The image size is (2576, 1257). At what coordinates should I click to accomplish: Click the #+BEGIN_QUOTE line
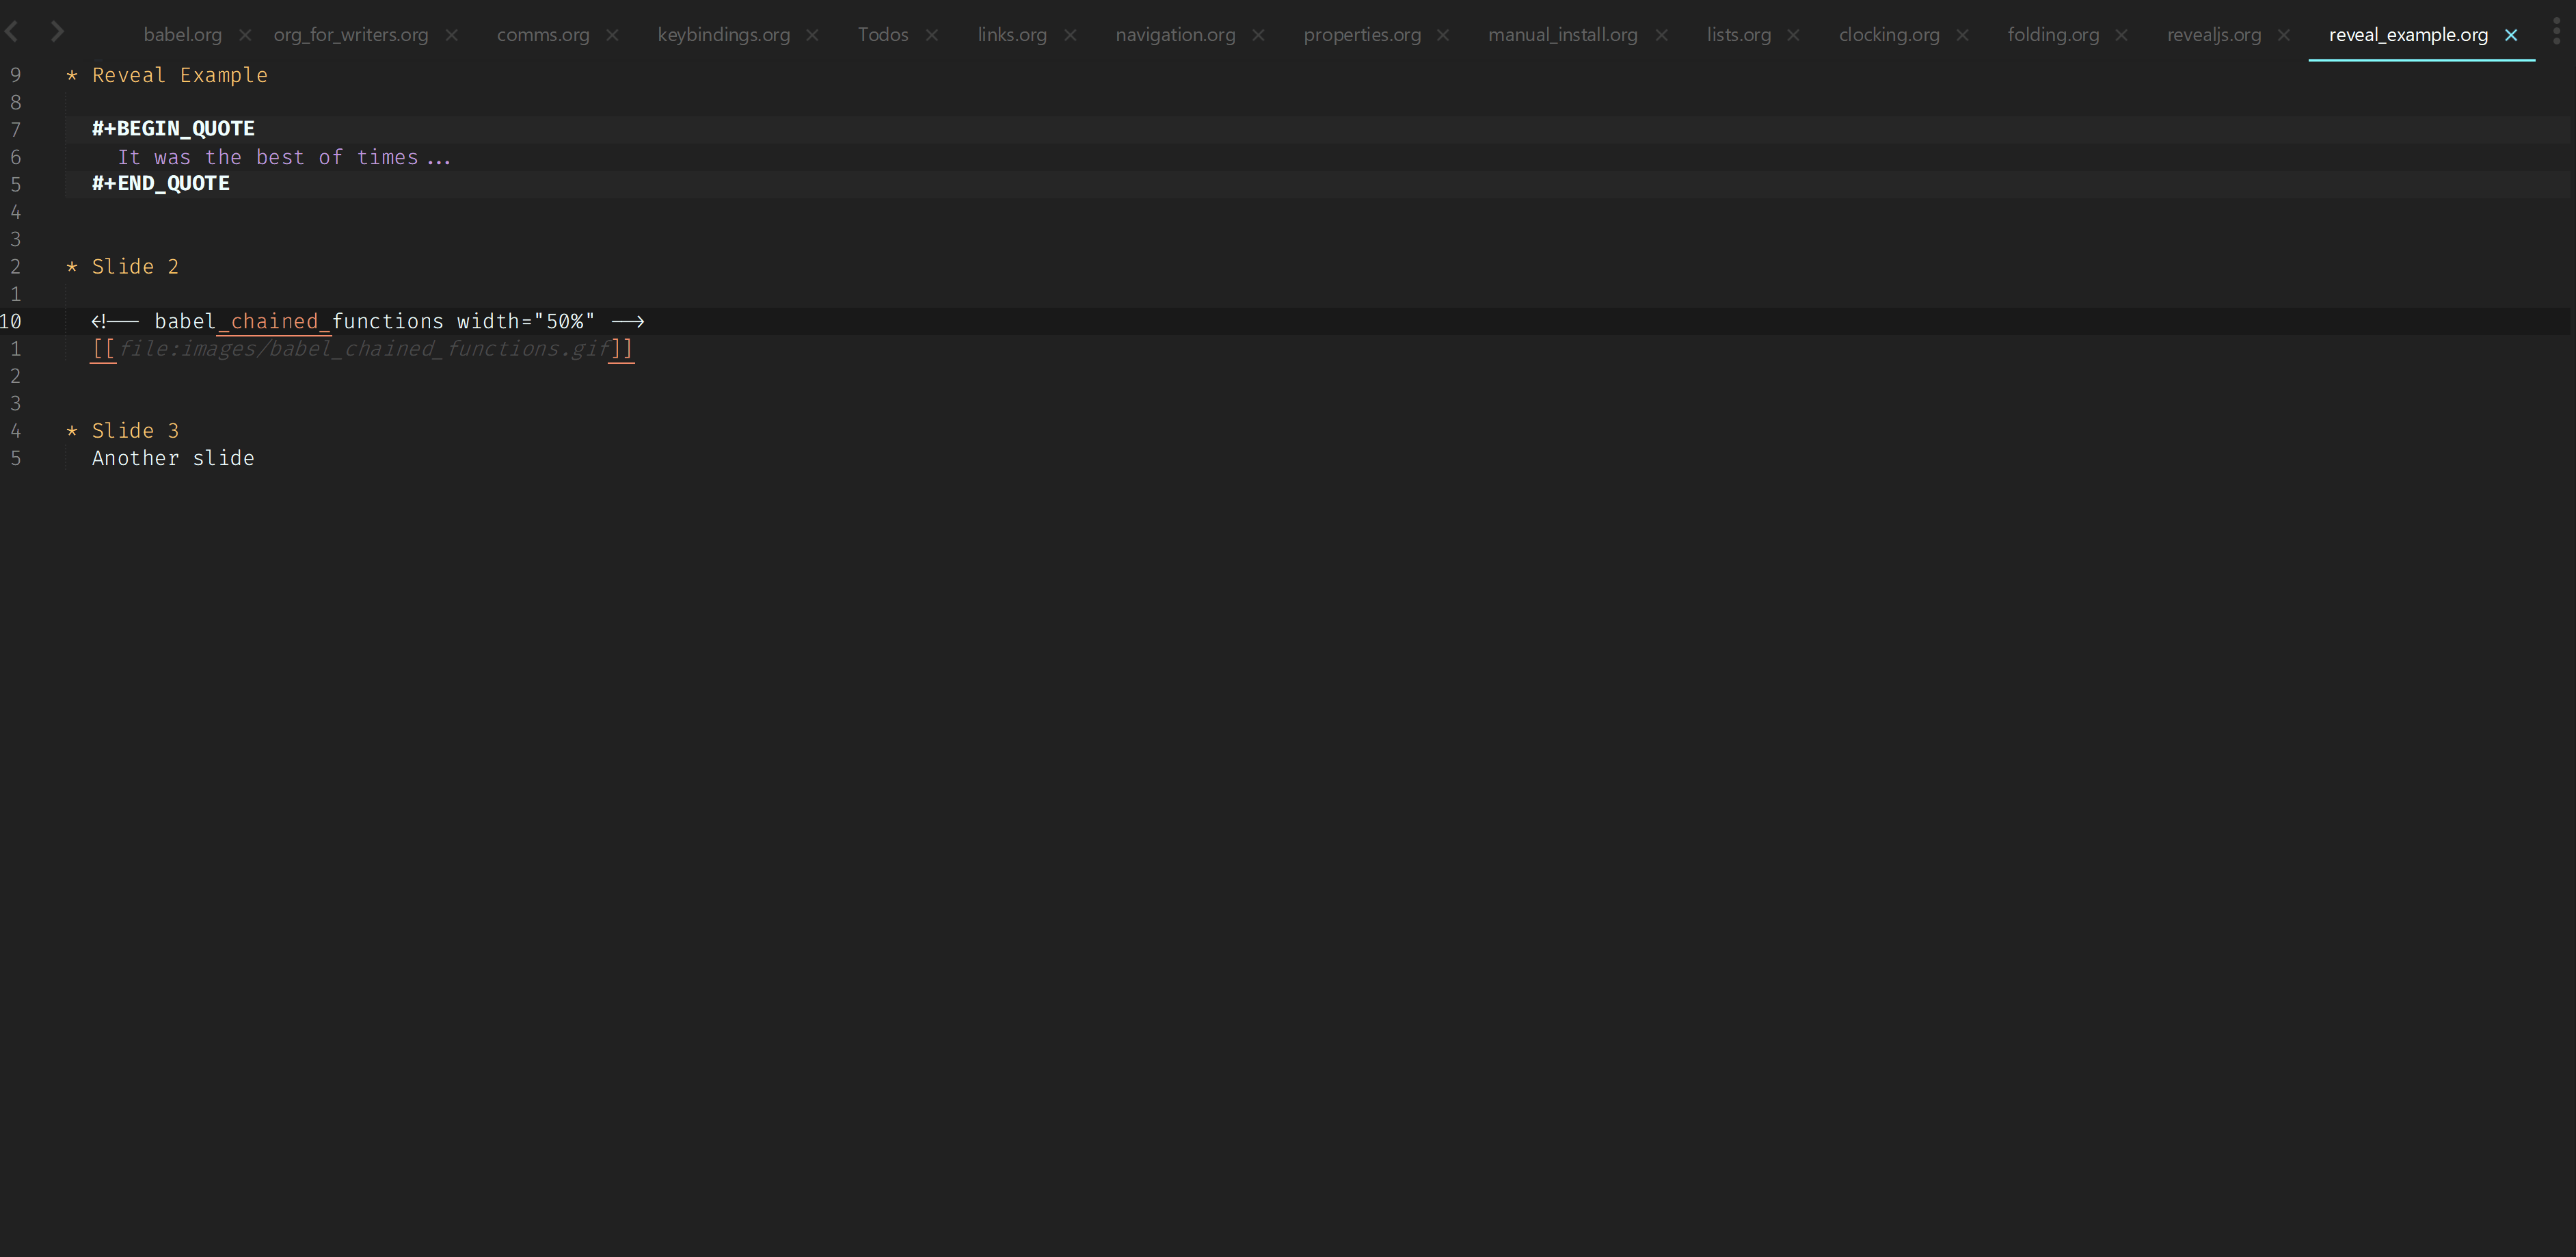point(173,129)
